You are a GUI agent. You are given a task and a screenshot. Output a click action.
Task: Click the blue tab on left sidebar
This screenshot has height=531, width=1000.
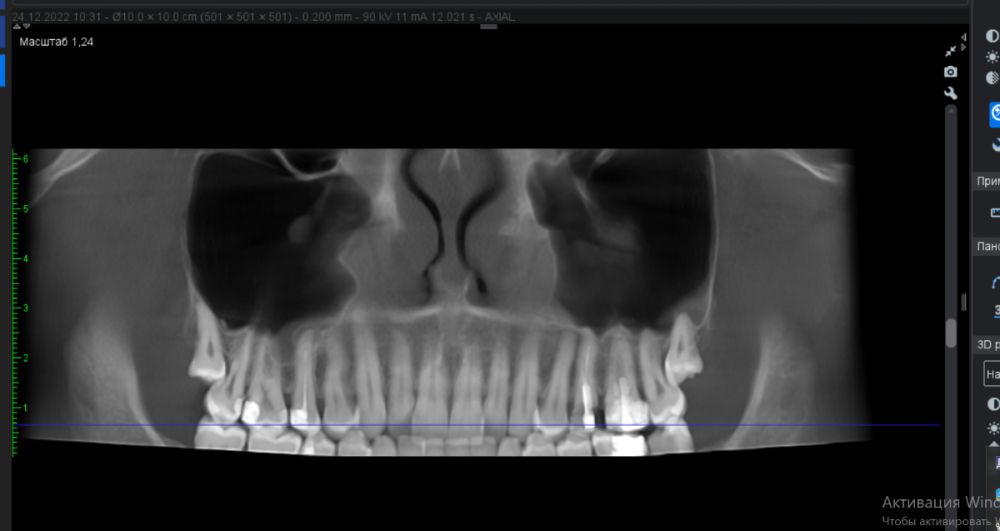point(2,70)
